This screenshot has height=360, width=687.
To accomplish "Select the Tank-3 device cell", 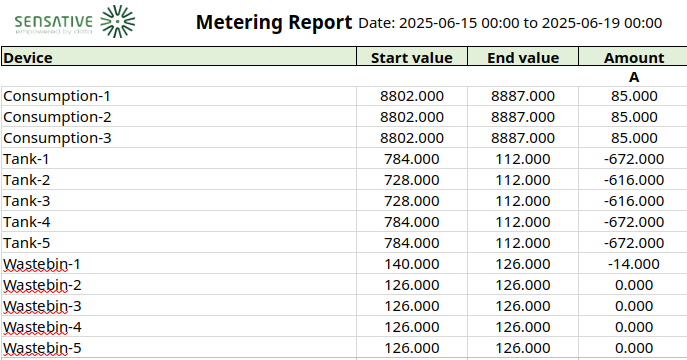I will [179, 201].
